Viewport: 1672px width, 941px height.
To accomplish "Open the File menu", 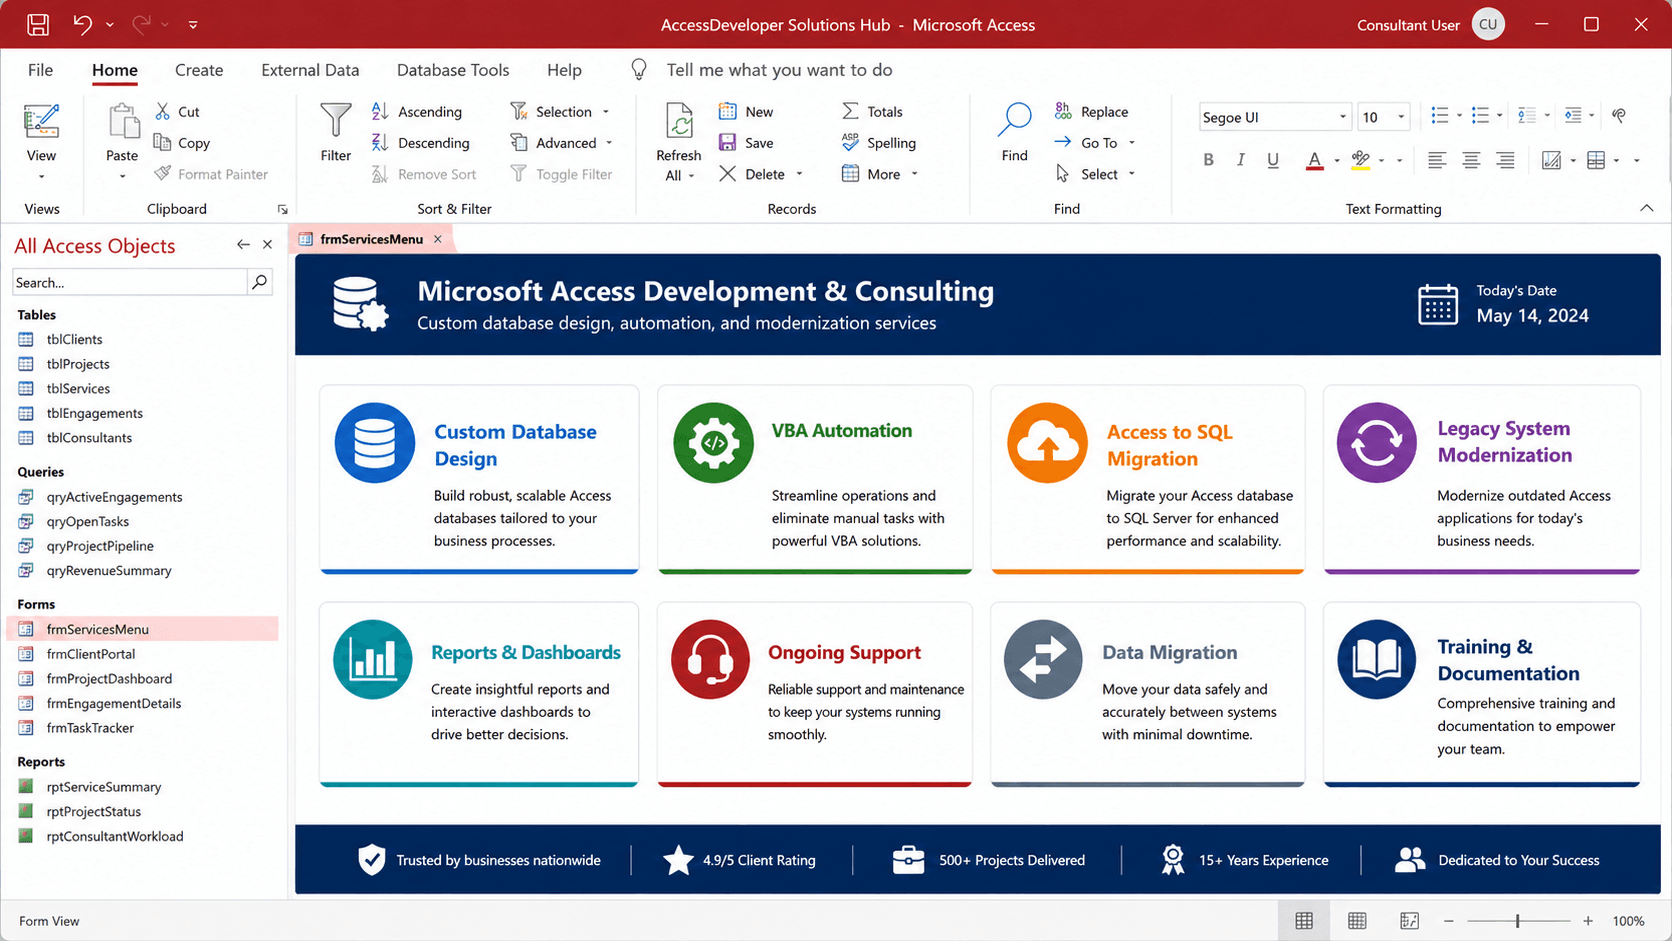I will [40, 70].
